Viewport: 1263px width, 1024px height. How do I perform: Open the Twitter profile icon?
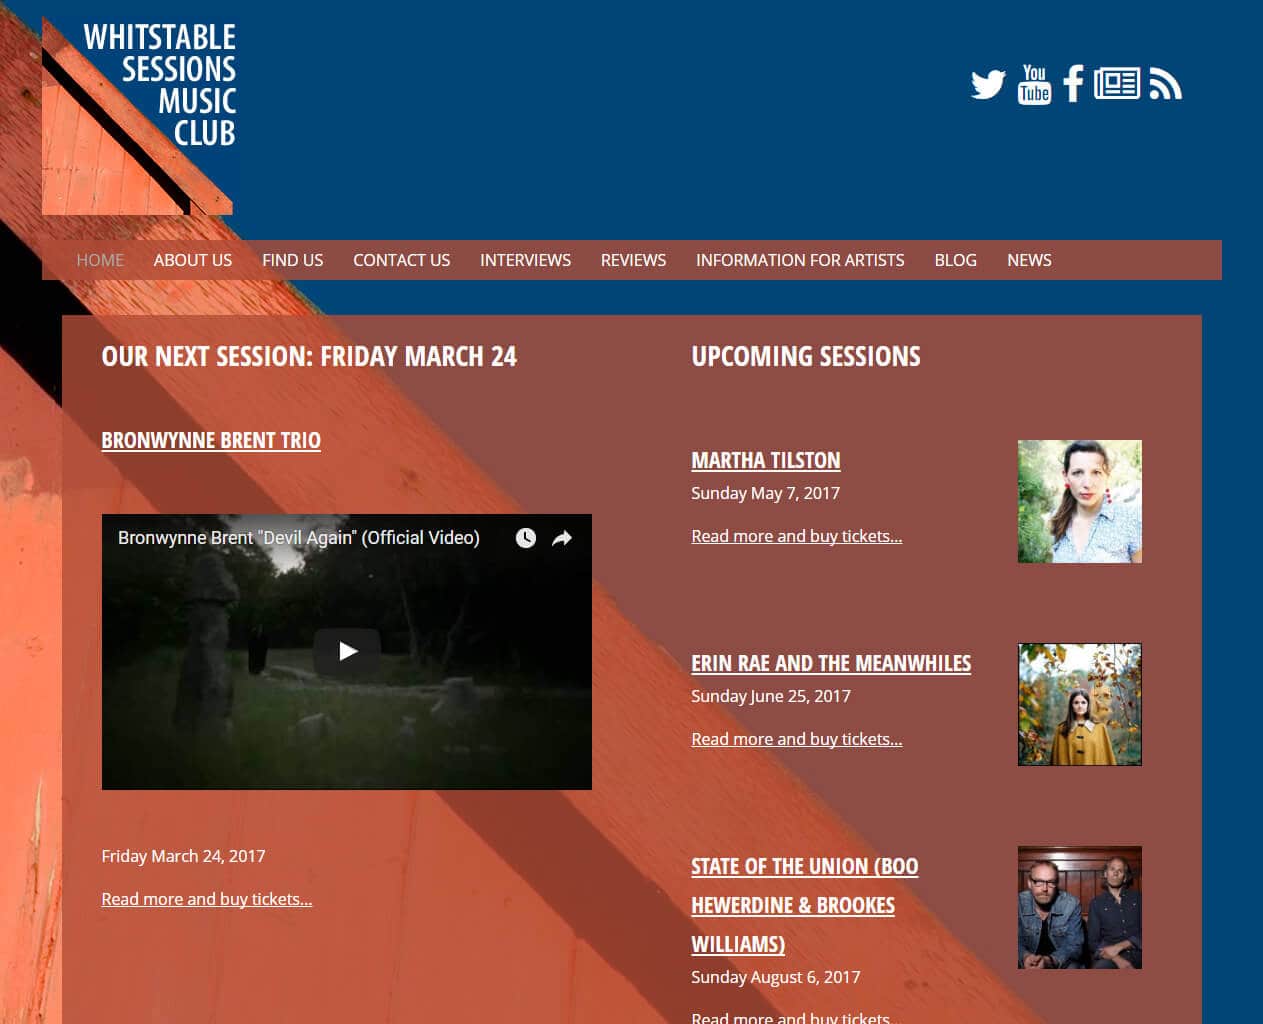[987, 85]
